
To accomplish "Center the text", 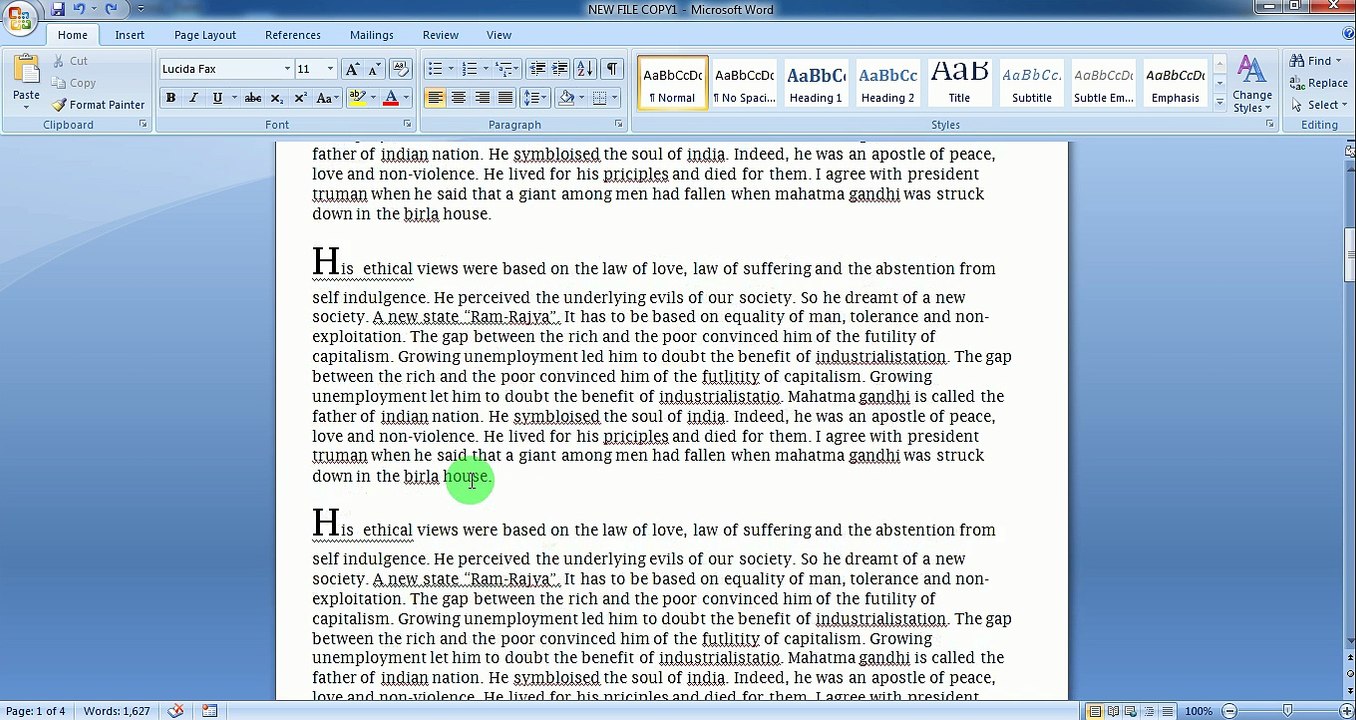I will coord(458,98).
